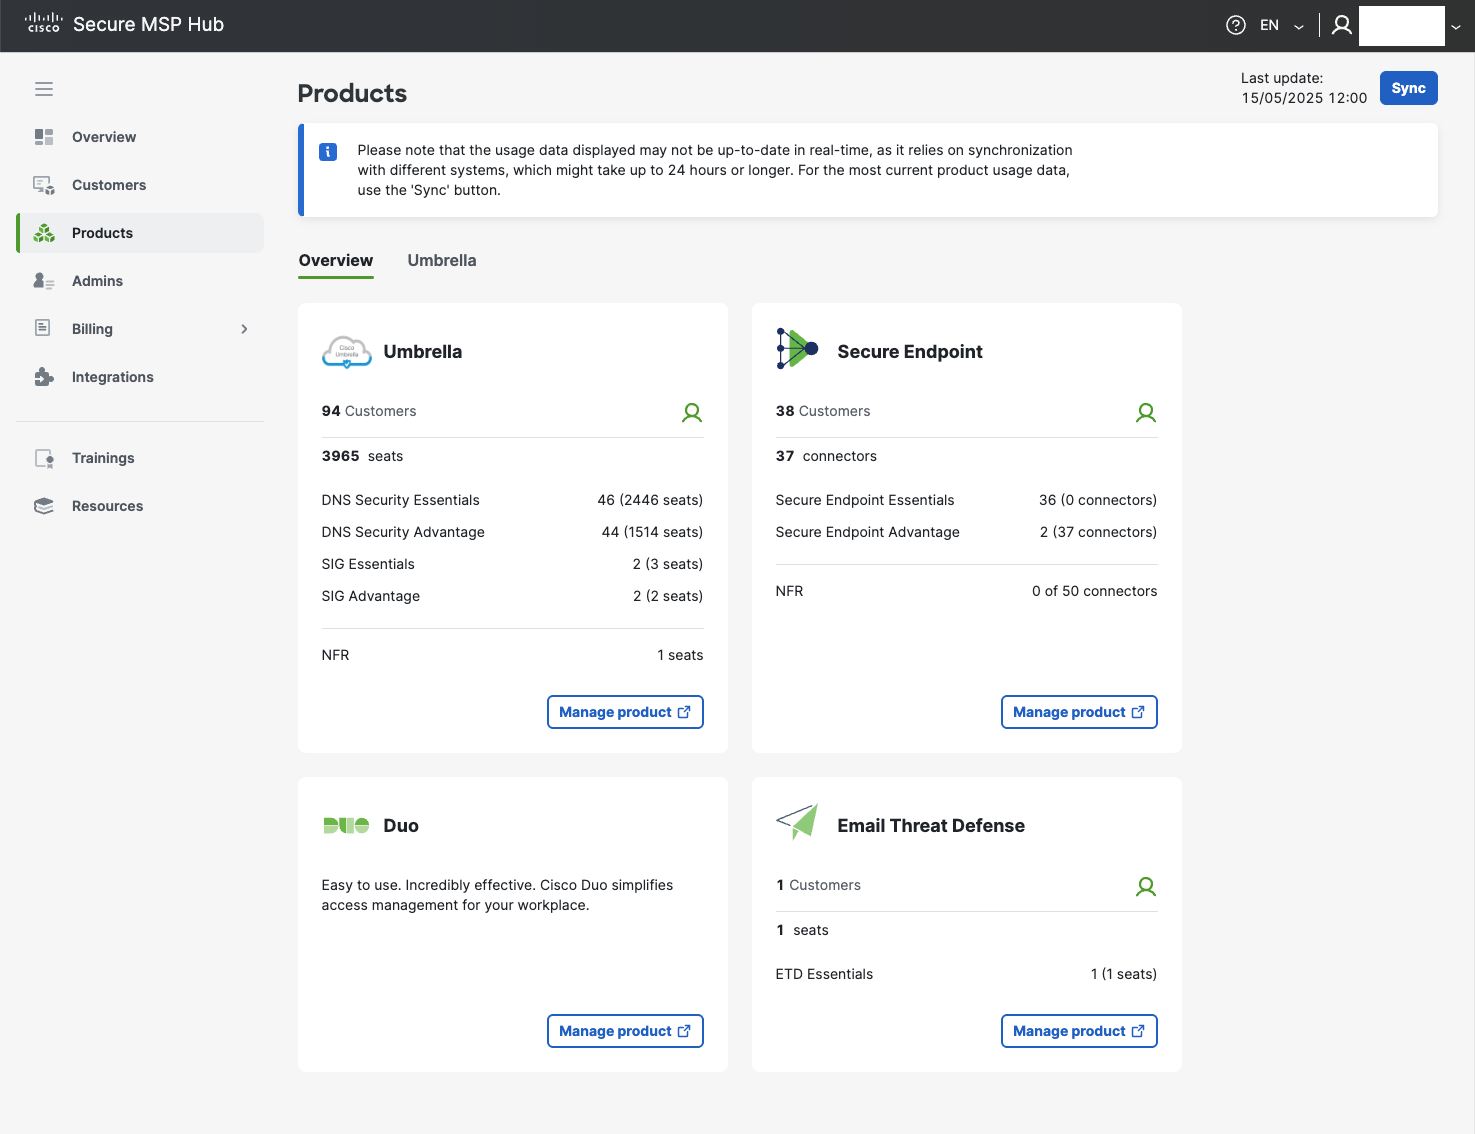Click the Email Threat Defense paper plane logo
This screenshot has width=1475, height=1134.
point(797,821)
